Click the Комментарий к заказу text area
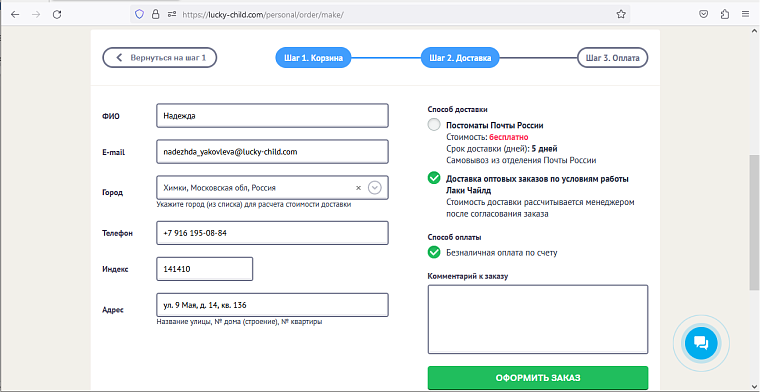The height and width of the screenshot is (392, 760). pyautogui.click(x=538, y=319)
